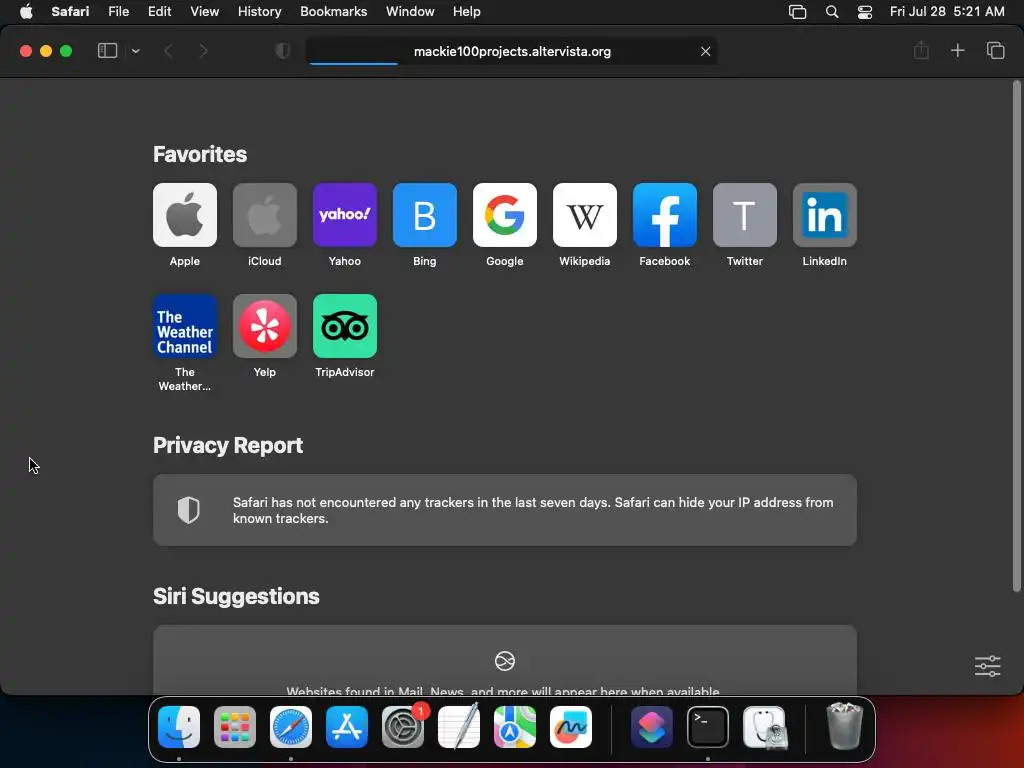Open the LinkedIn favorite
The width and height of the screenshot is (1024, 768).
click(x=825, y=215)
